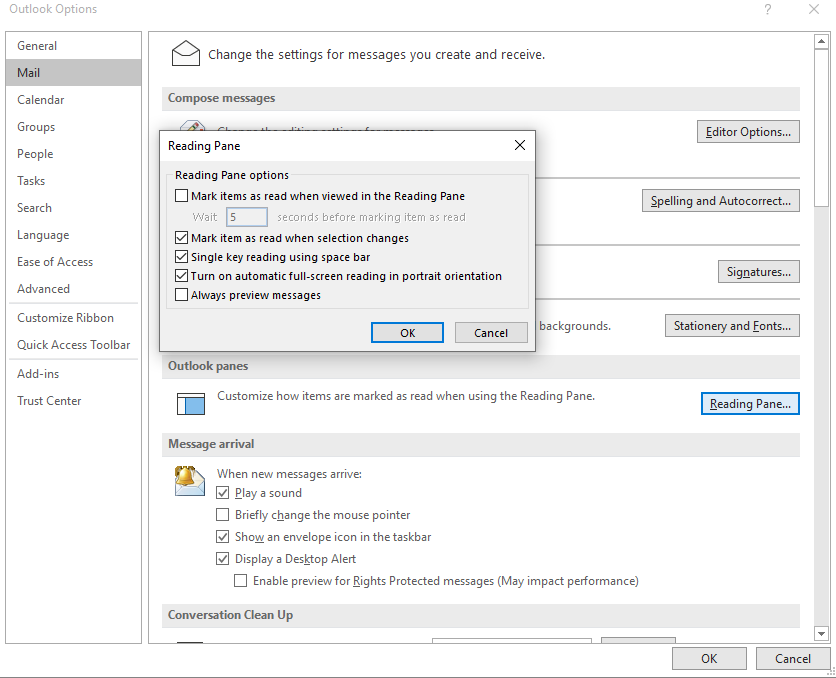Click Cancel at bottom of Outlook Options

point(793,659)
